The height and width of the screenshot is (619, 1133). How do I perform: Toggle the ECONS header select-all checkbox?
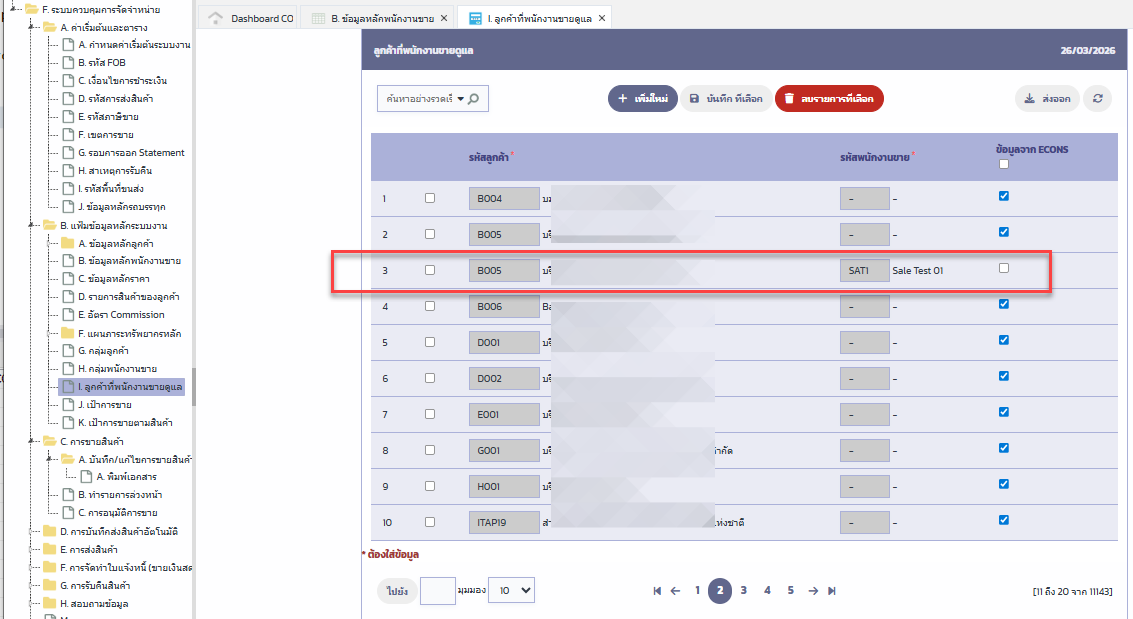[x=1004, y=164]
